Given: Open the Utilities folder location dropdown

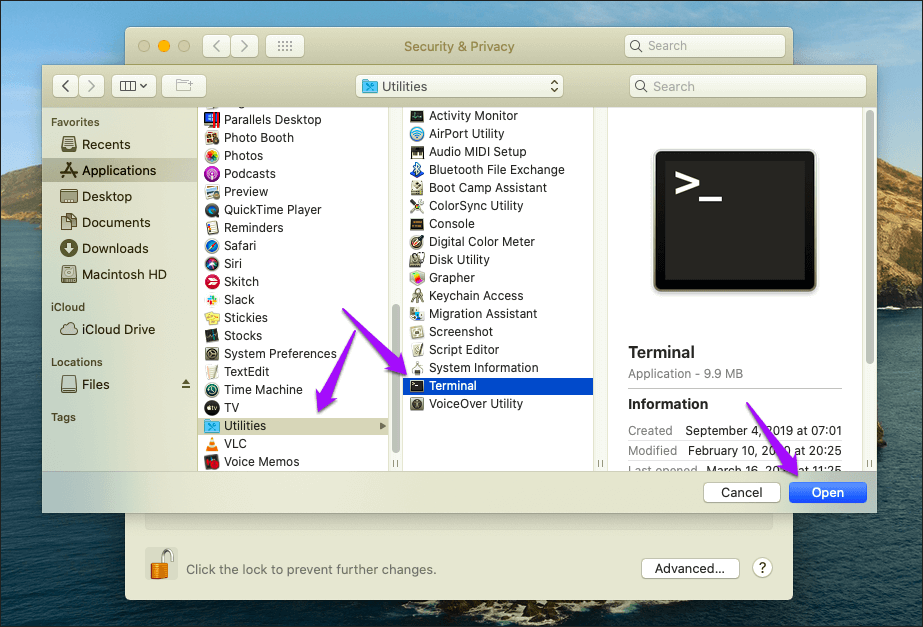Looking at the screenshot, I should pos(459,87).
